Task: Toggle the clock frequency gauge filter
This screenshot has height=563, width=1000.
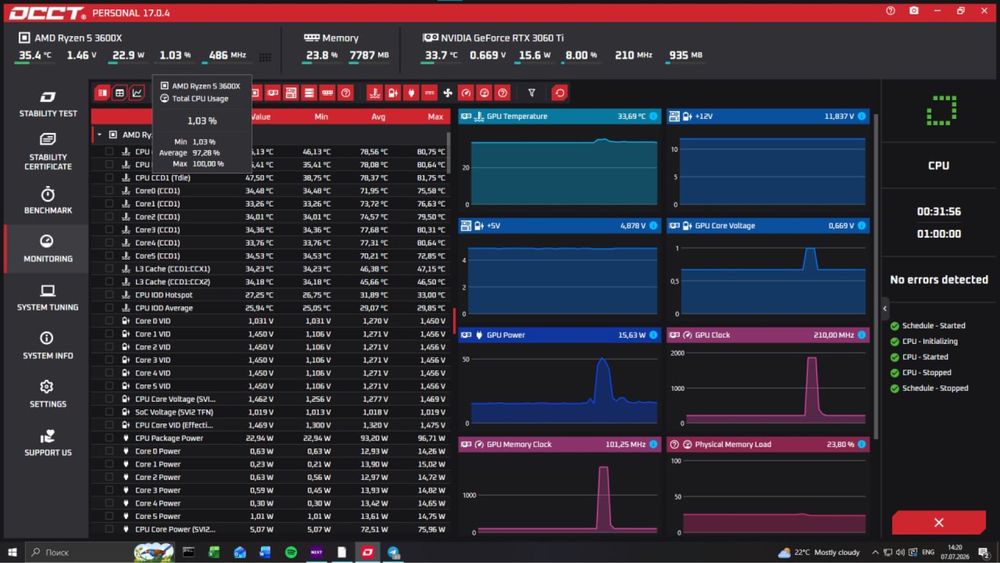Action: (x=466, y=93)
